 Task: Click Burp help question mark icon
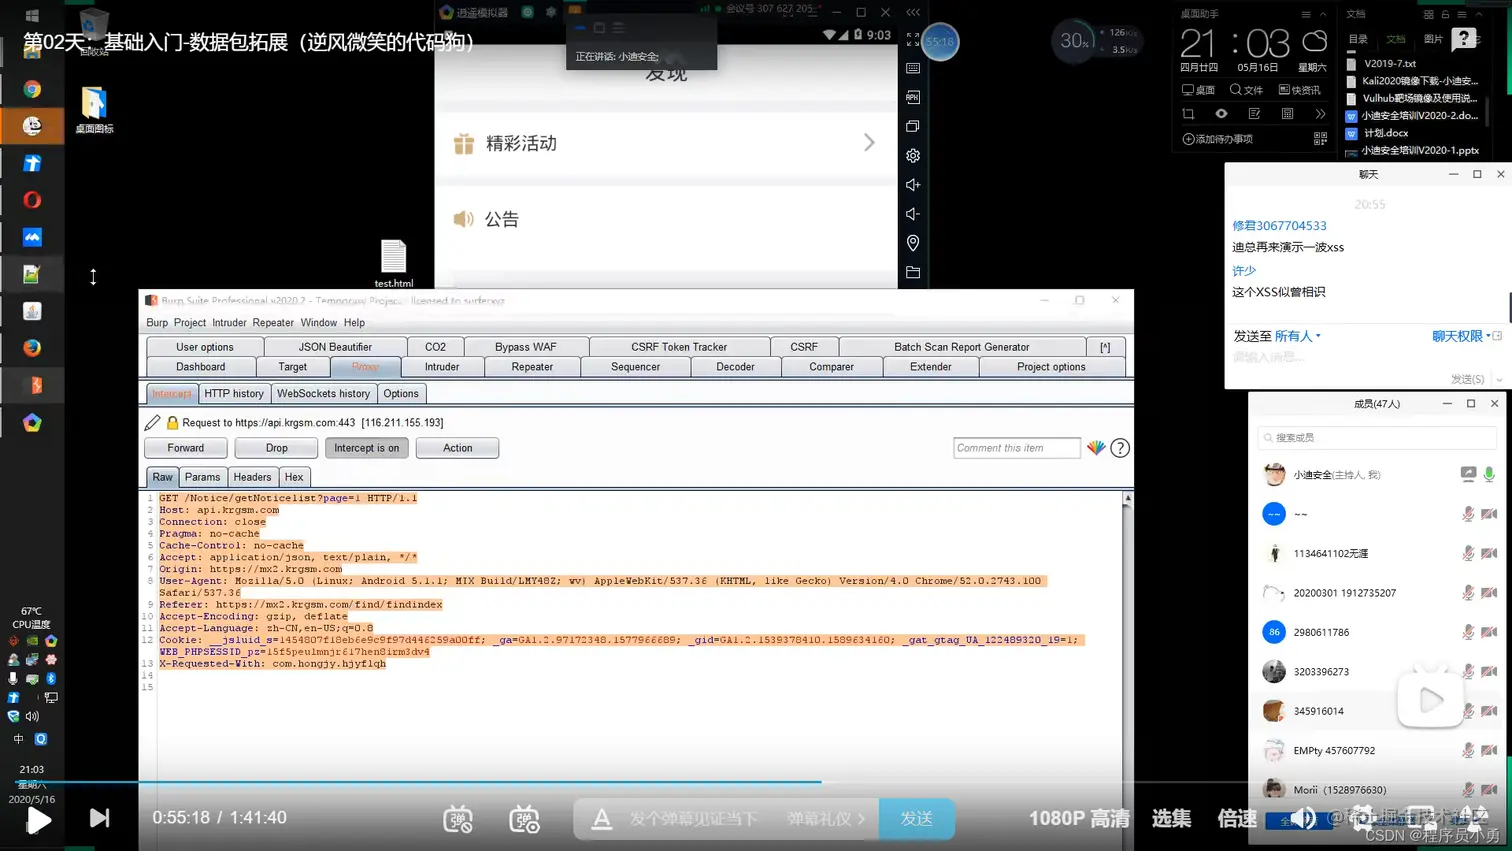click(1120, 448)
